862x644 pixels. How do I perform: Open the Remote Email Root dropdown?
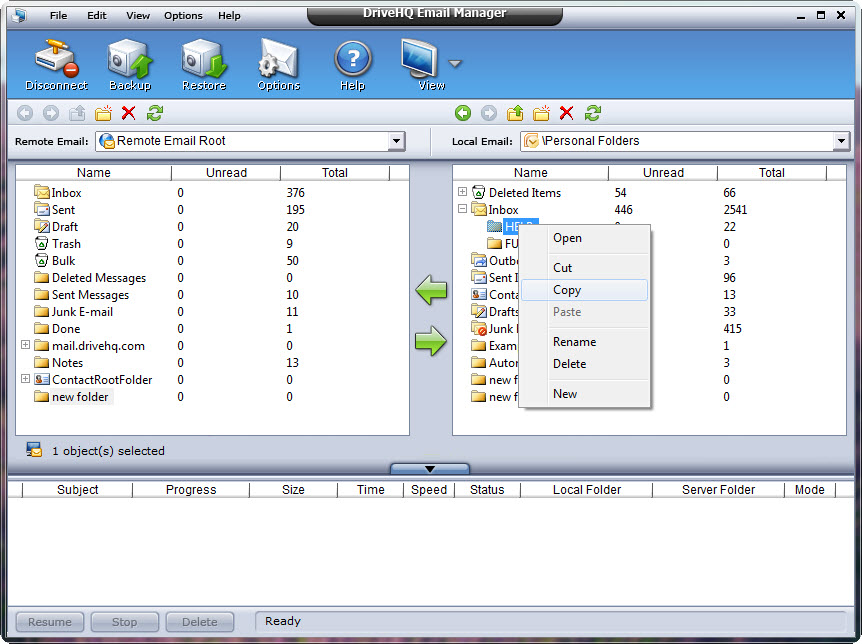pyautogui.click(x=396, y=141)
